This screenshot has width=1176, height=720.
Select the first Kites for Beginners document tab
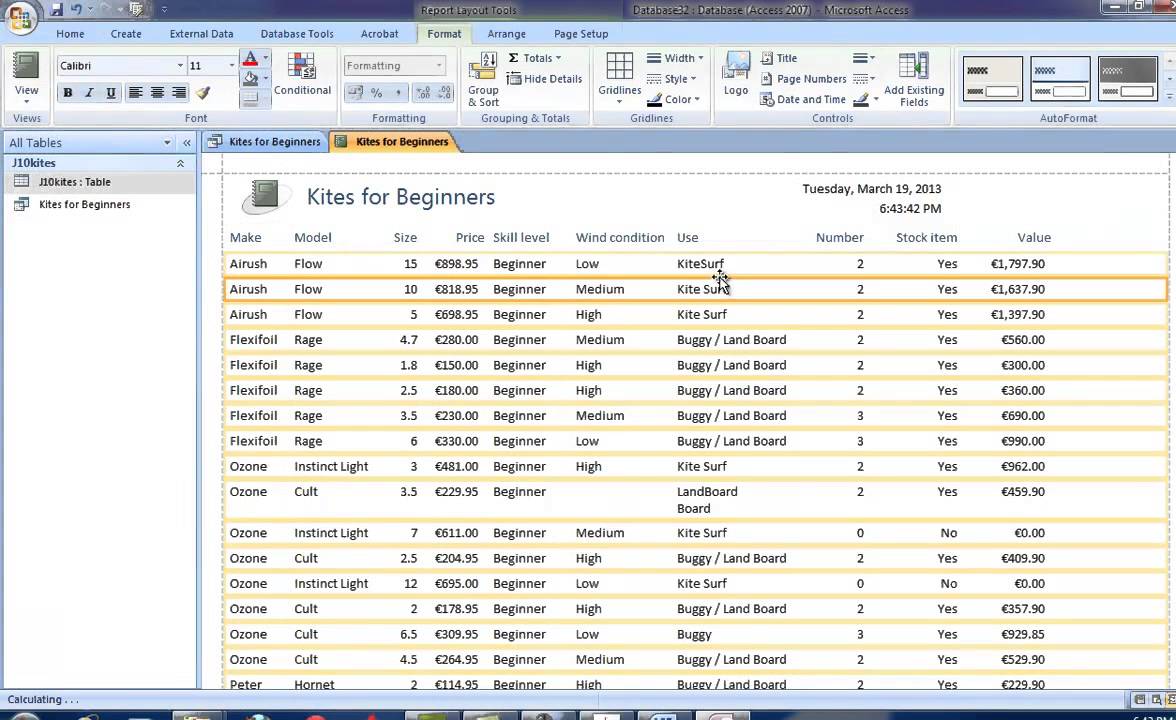[x=265, y=141]
